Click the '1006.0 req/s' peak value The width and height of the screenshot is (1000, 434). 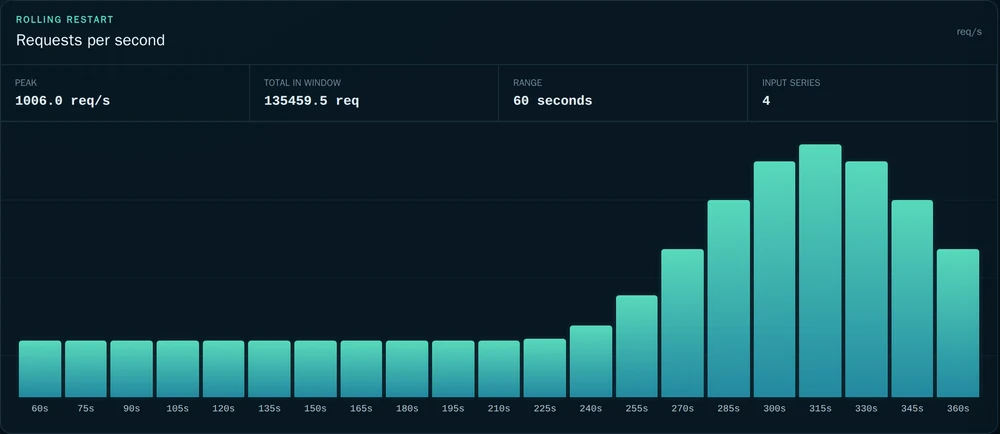pos(62,101)
